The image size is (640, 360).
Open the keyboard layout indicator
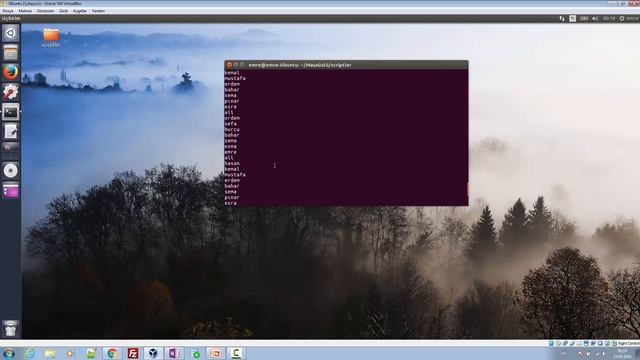[573, 18]
